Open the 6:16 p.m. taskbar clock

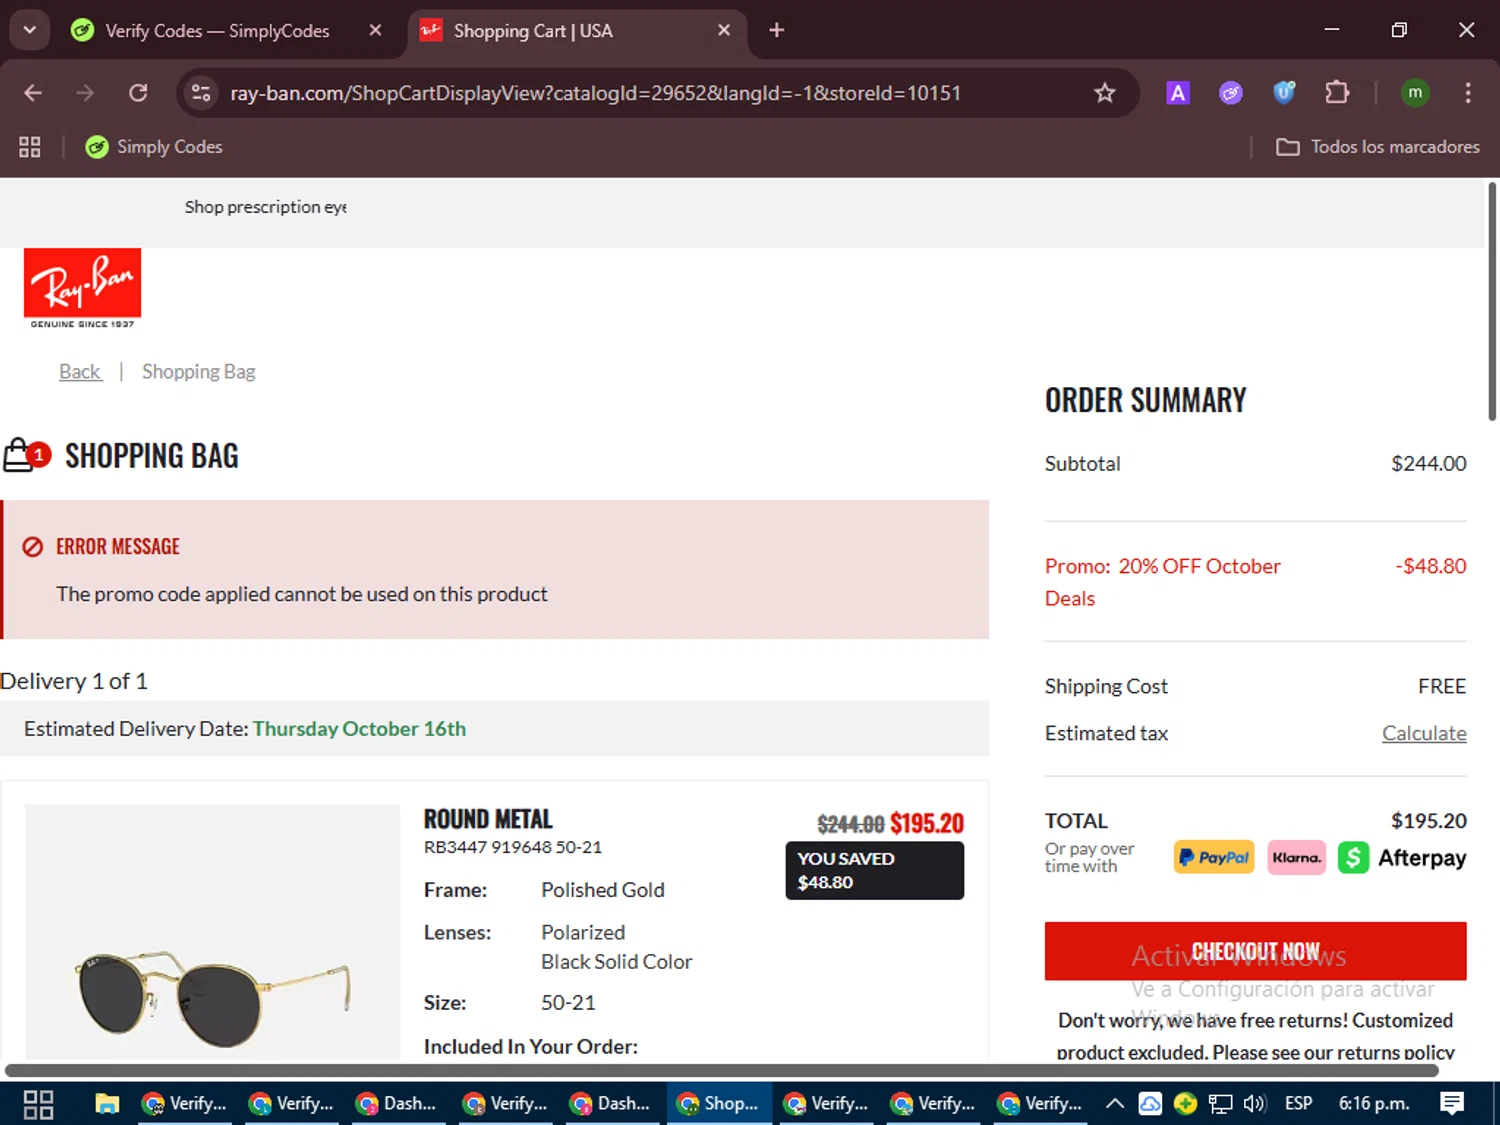[x=1374, y=1104]
